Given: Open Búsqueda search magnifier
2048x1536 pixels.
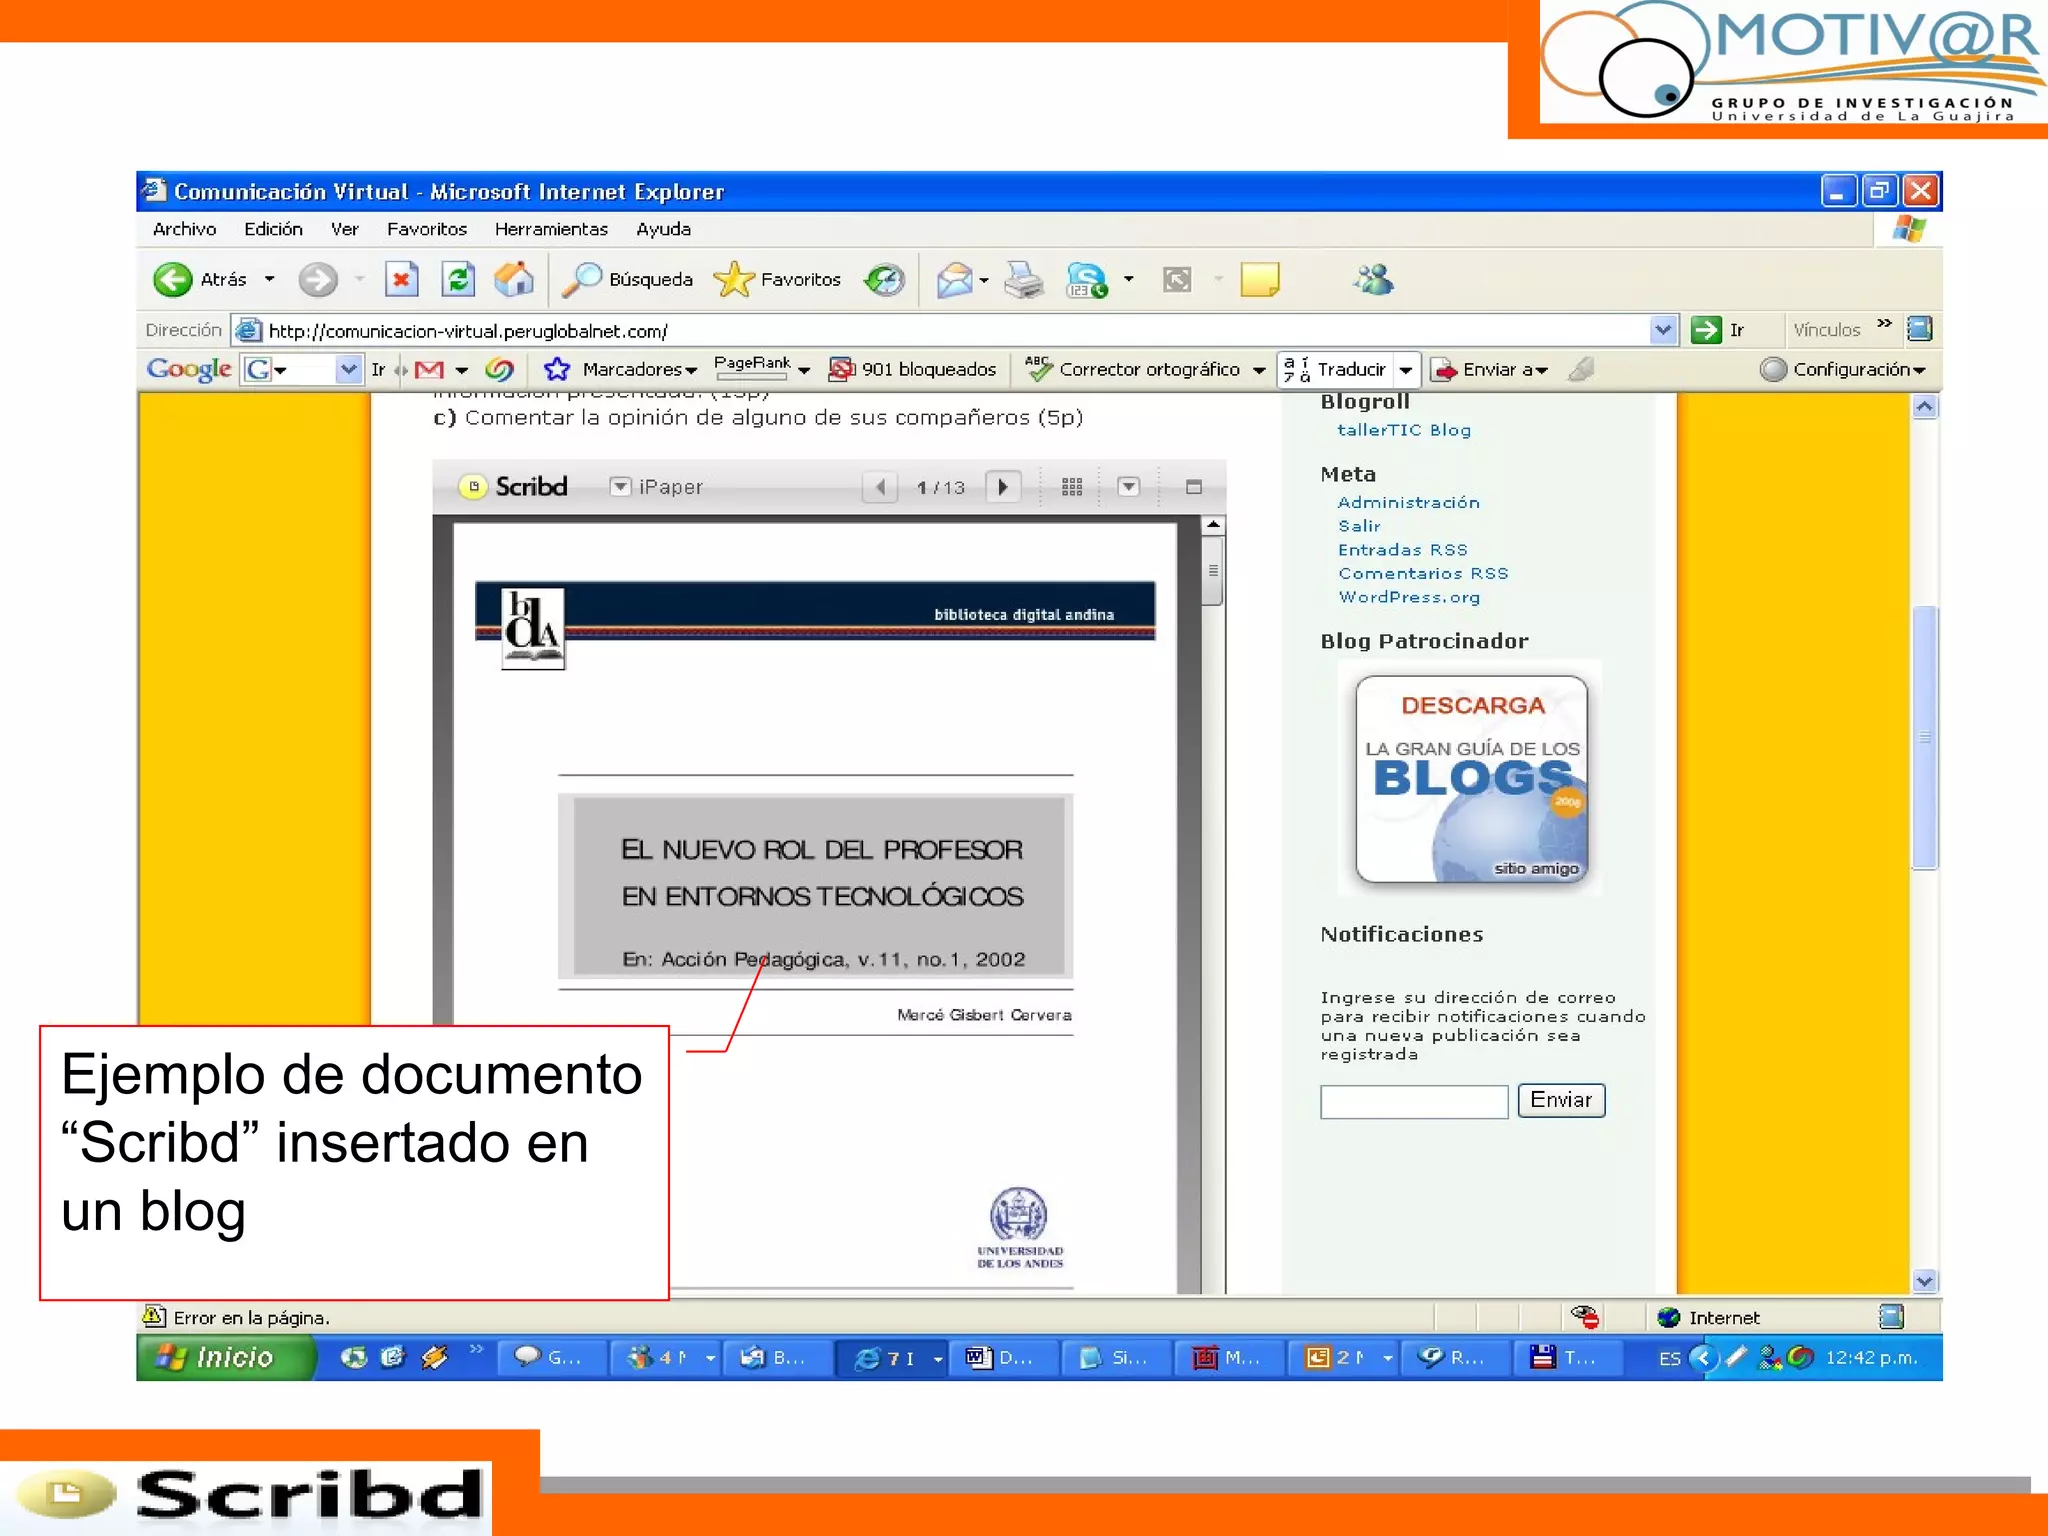Looking at the screenshot, I should 627,279.
